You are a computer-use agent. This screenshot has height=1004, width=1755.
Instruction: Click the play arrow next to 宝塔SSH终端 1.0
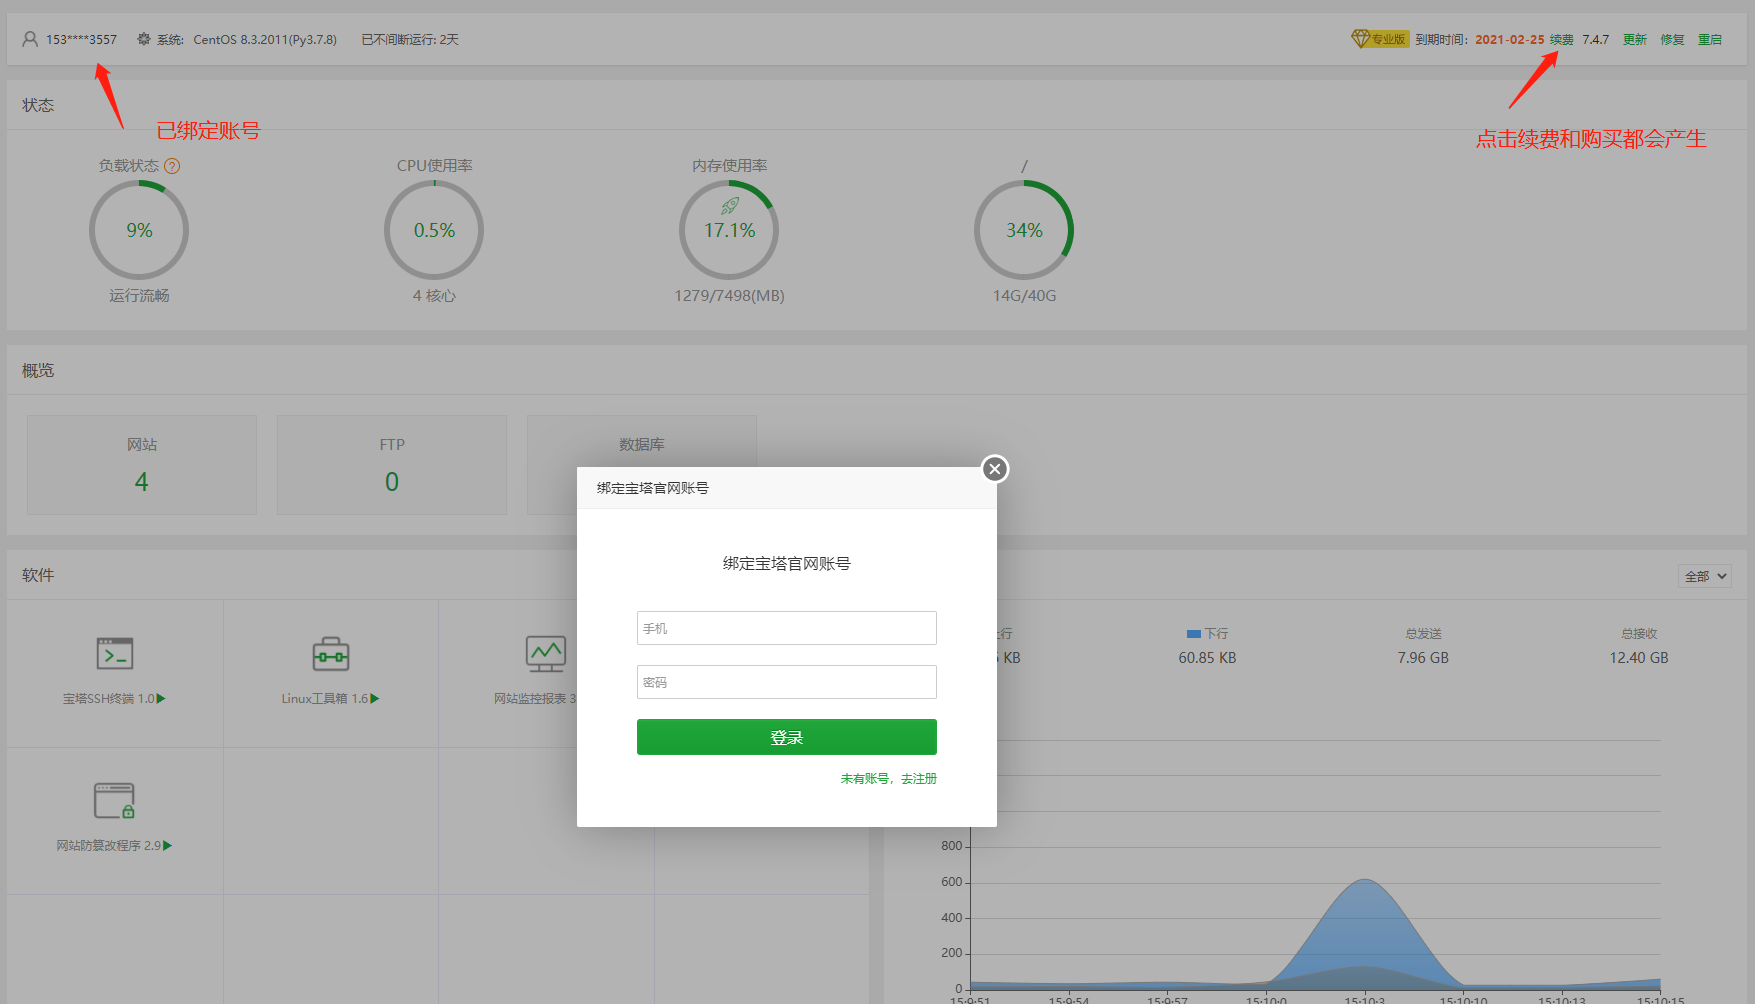(x=161, y=699)
